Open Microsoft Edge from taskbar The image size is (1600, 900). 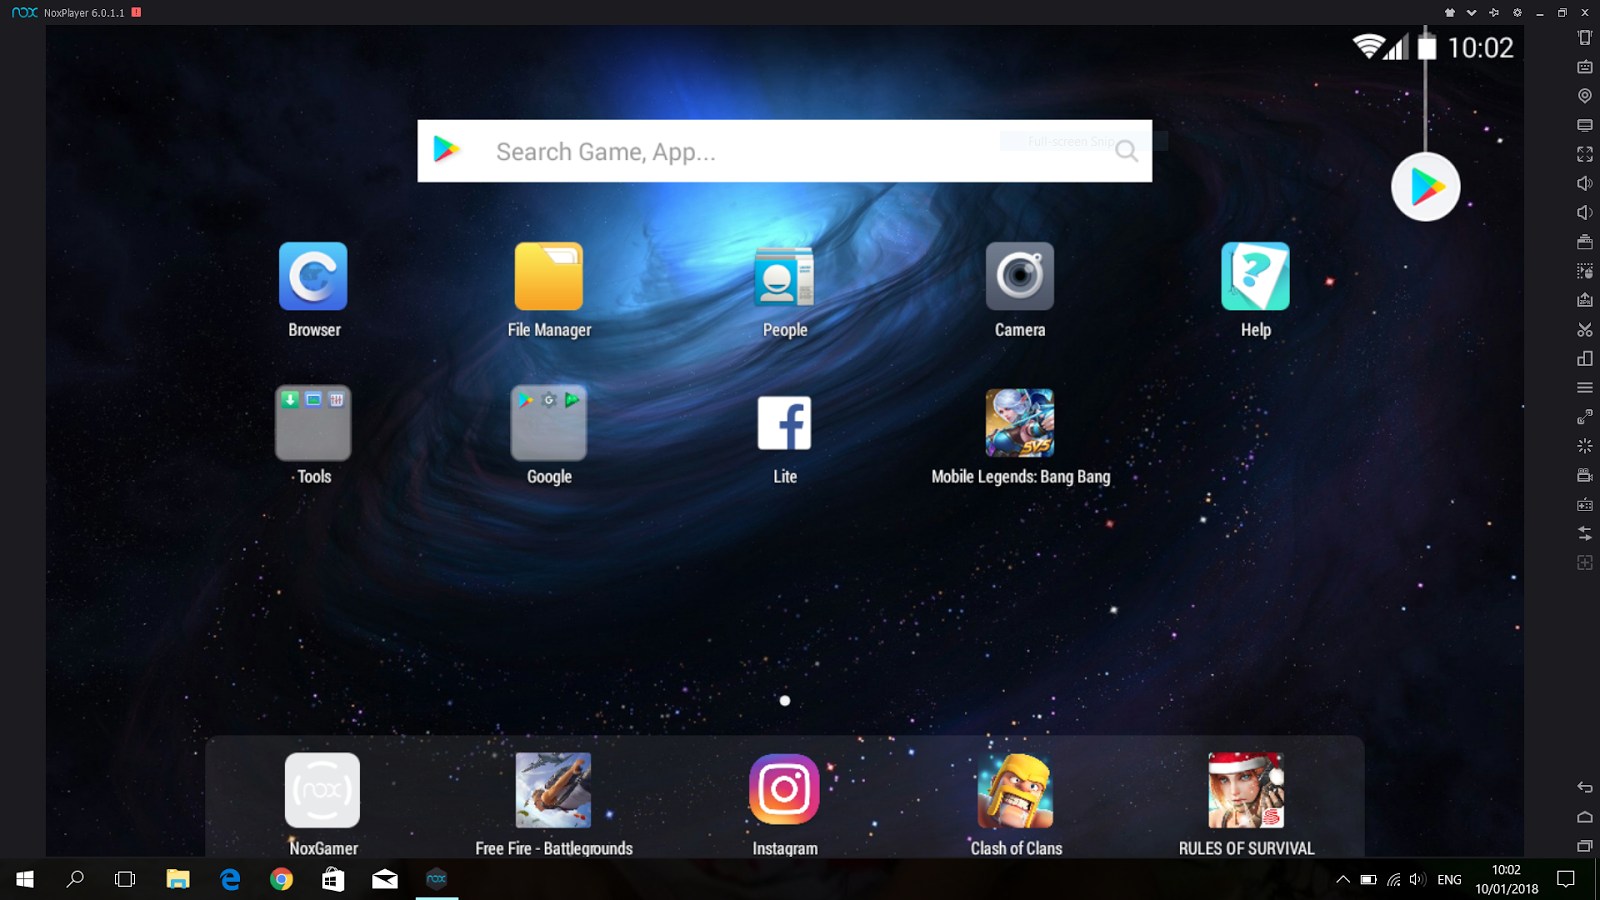coord(230,879)
